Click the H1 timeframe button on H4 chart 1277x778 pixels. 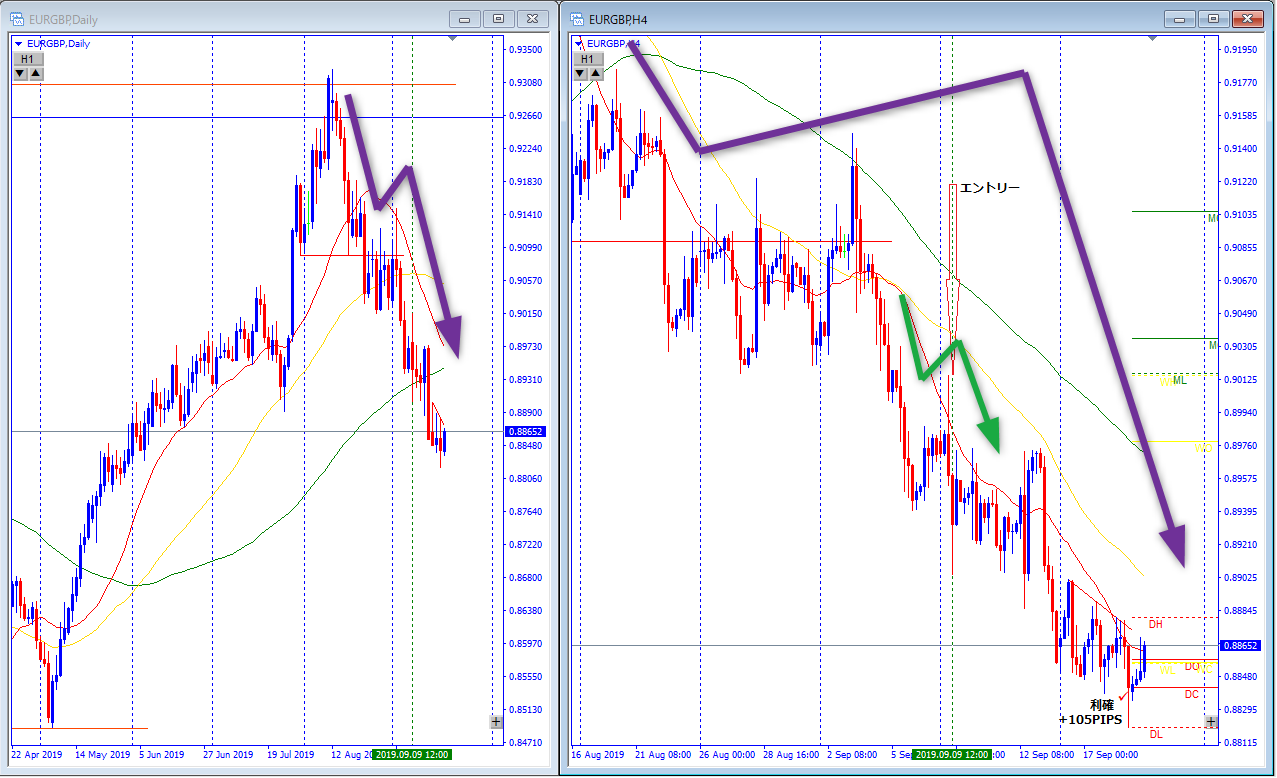pos(590,60)
